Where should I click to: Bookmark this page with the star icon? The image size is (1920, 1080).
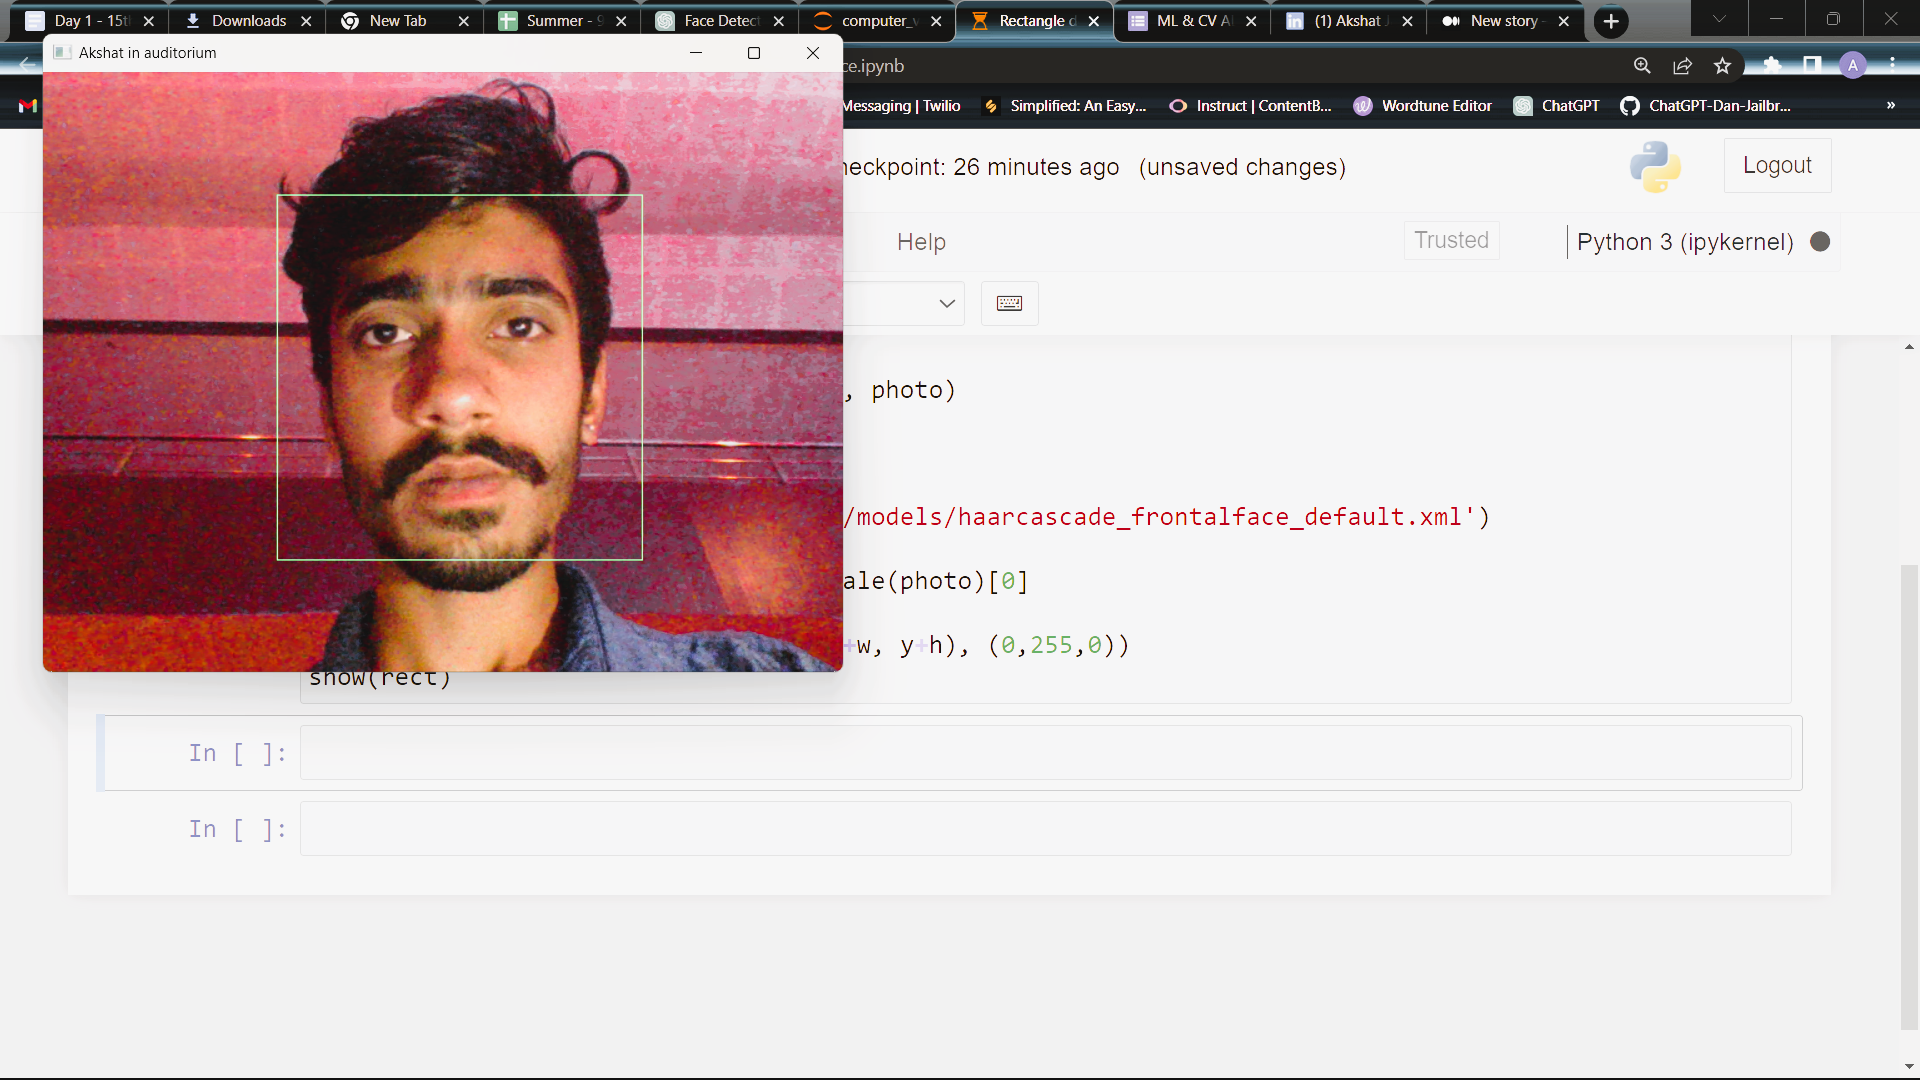click(1722, 66)
